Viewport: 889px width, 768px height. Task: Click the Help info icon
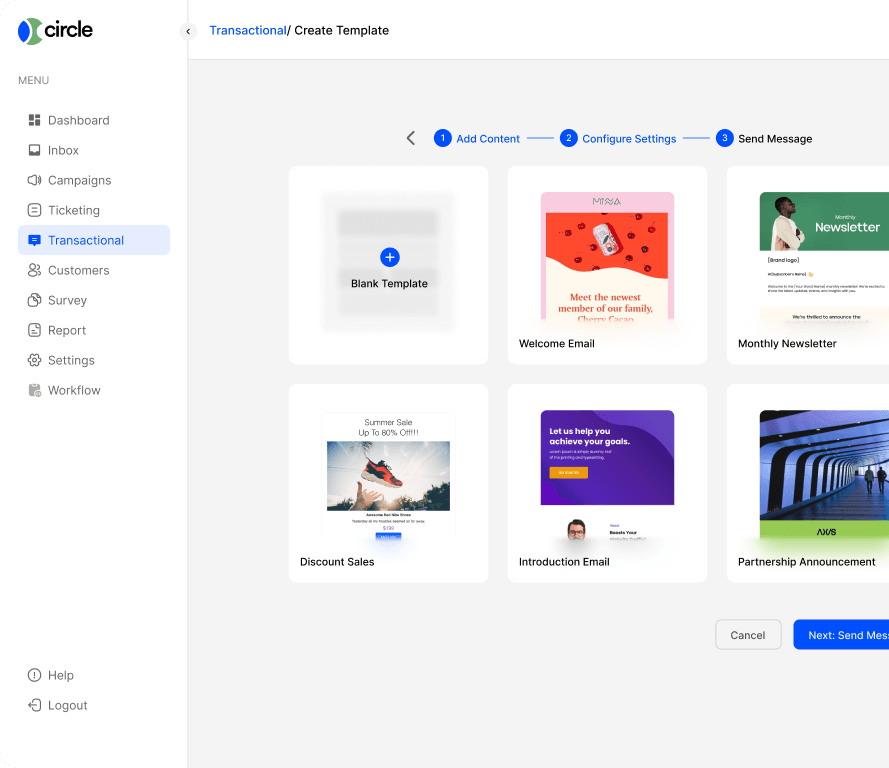[x=35, y=676]
